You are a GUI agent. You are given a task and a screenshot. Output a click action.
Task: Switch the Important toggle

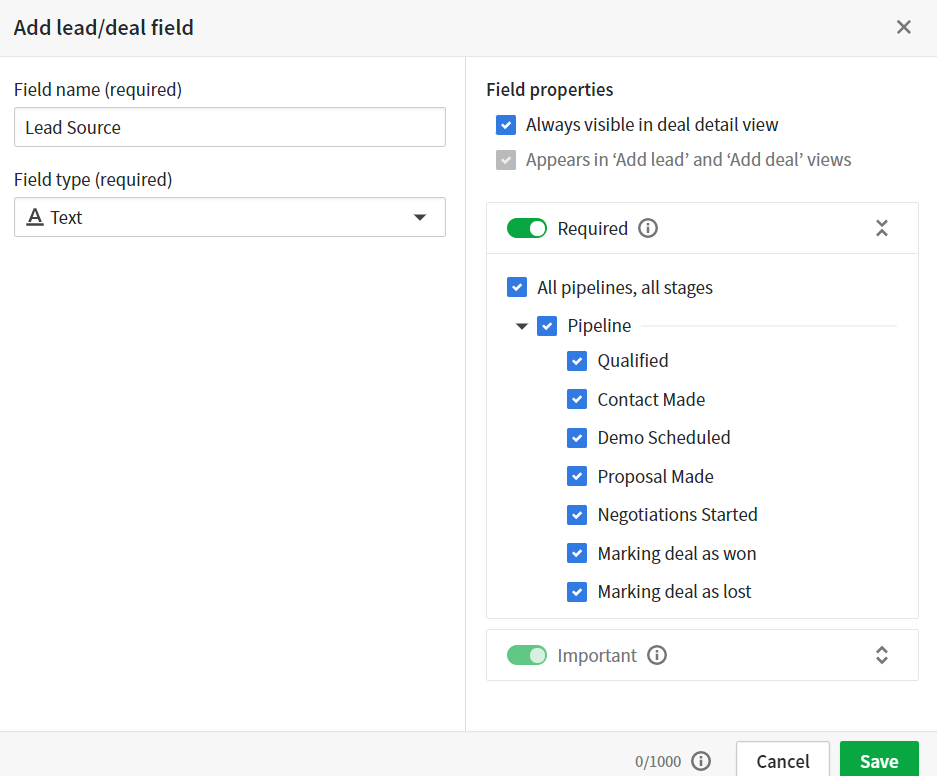pyautogui.click(x=527, y=656)
